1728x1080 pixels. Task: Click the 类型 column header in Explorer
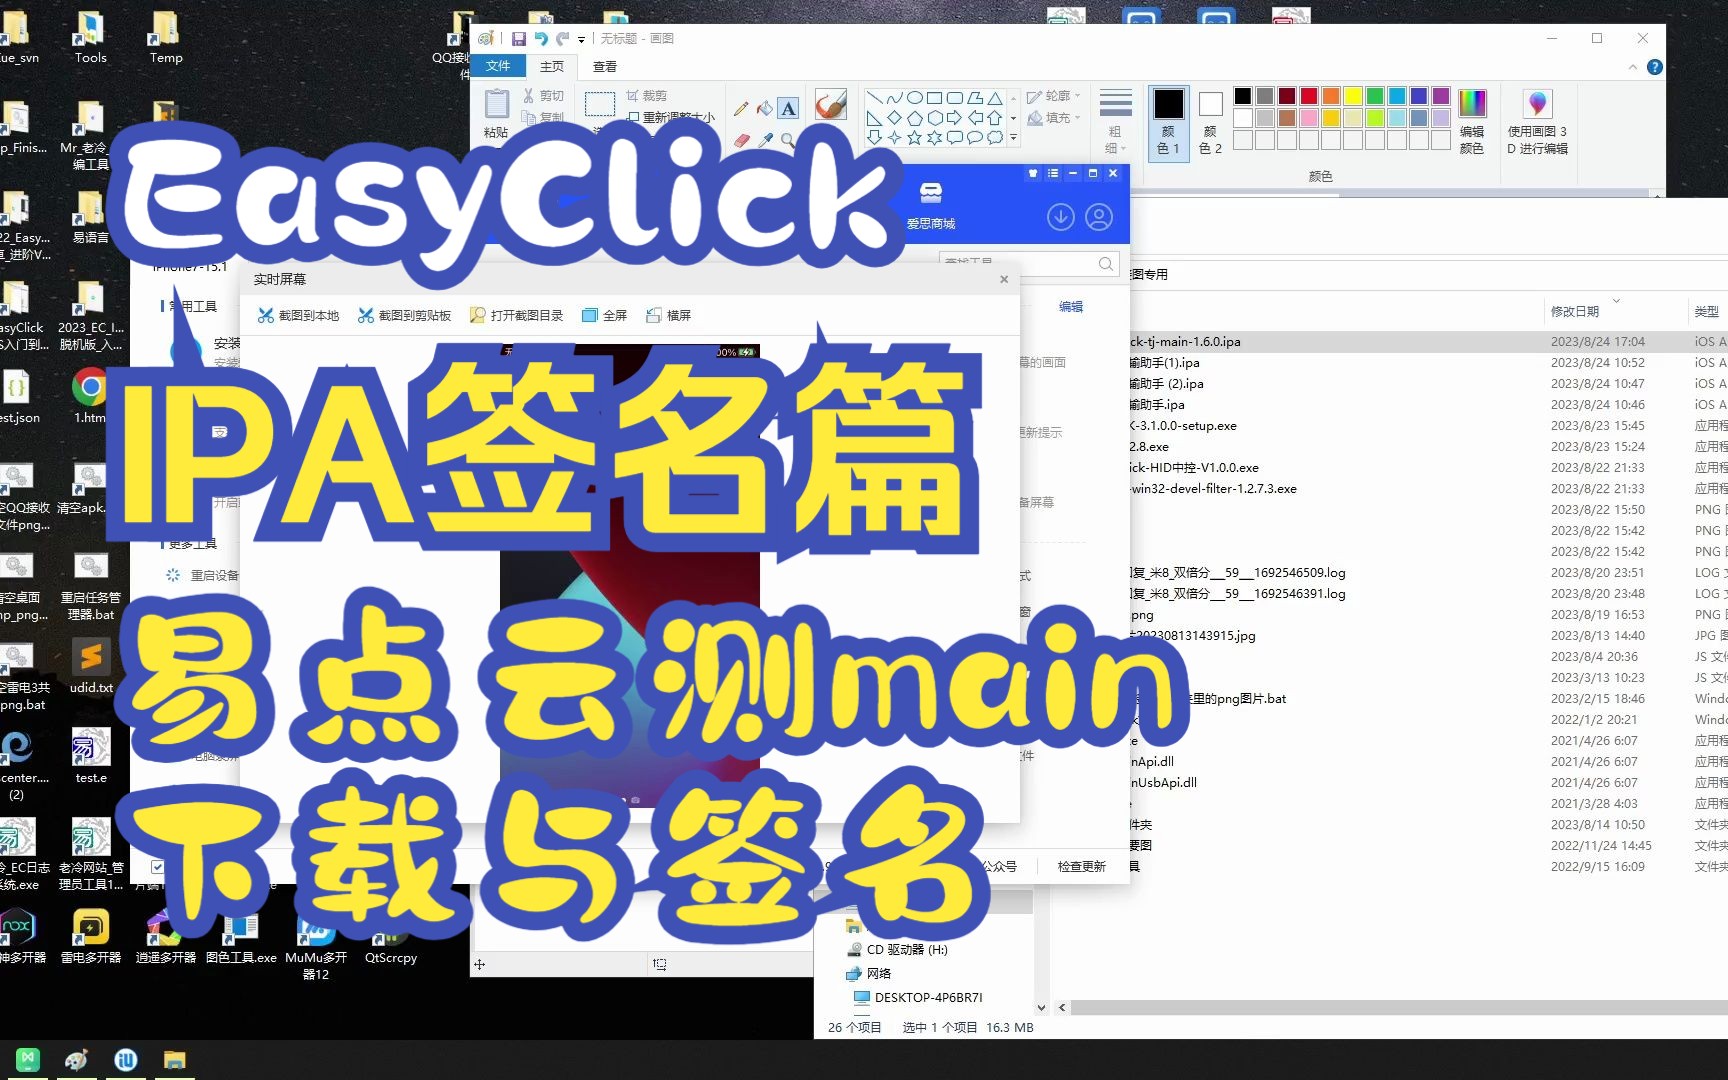click(x=1707, y=312)
